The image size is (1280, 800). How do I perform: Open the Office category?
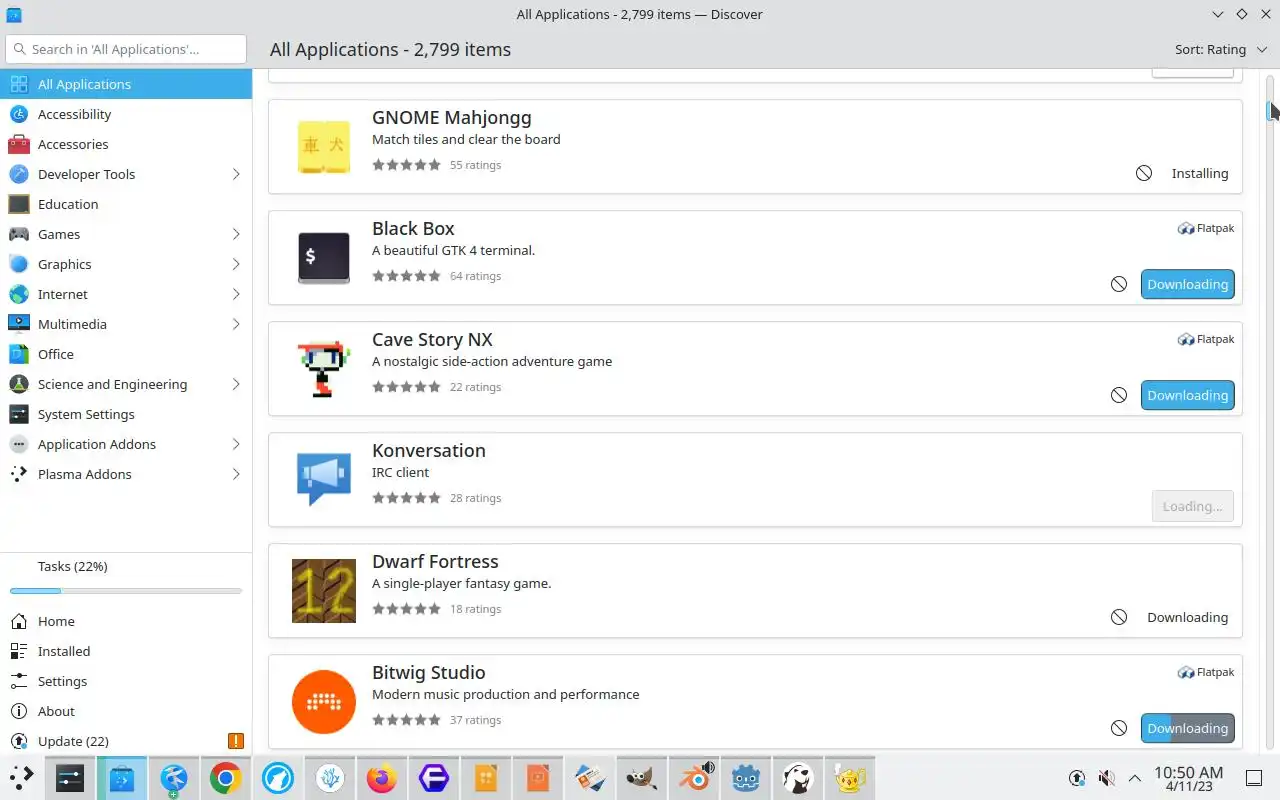click(x=126, y=354)
